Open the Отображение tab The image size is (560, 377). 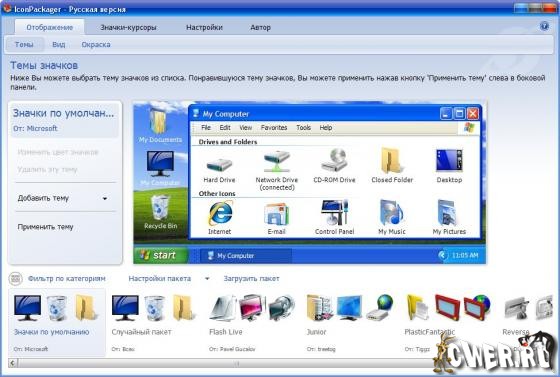pos(50,27)
